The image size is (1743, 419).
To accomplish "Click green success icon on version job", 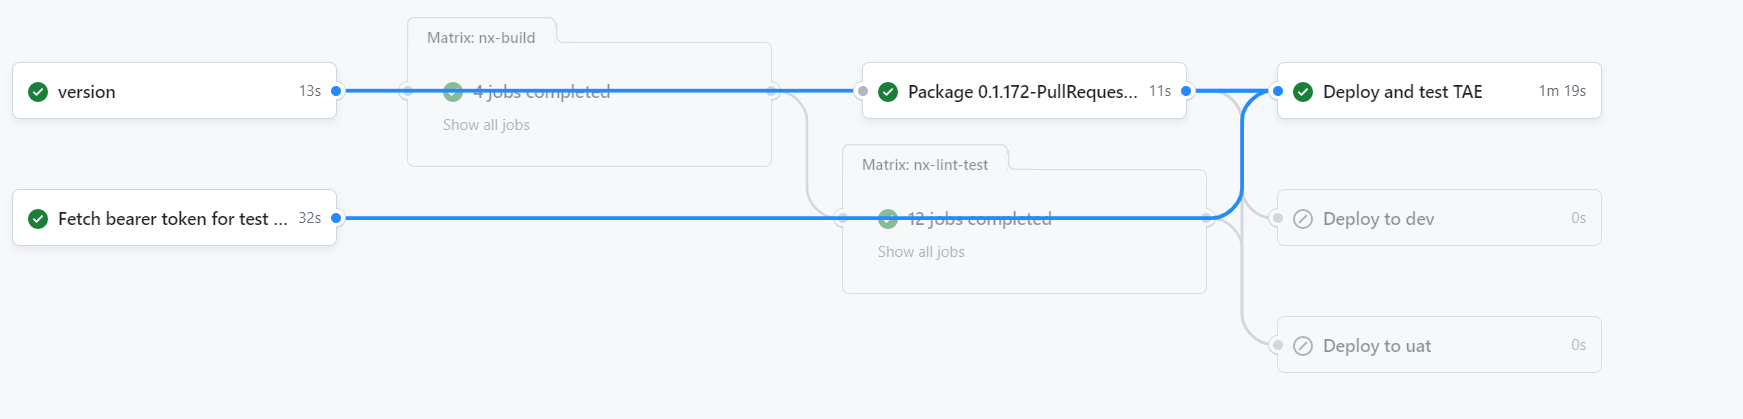I will click(x=38, y=92).
